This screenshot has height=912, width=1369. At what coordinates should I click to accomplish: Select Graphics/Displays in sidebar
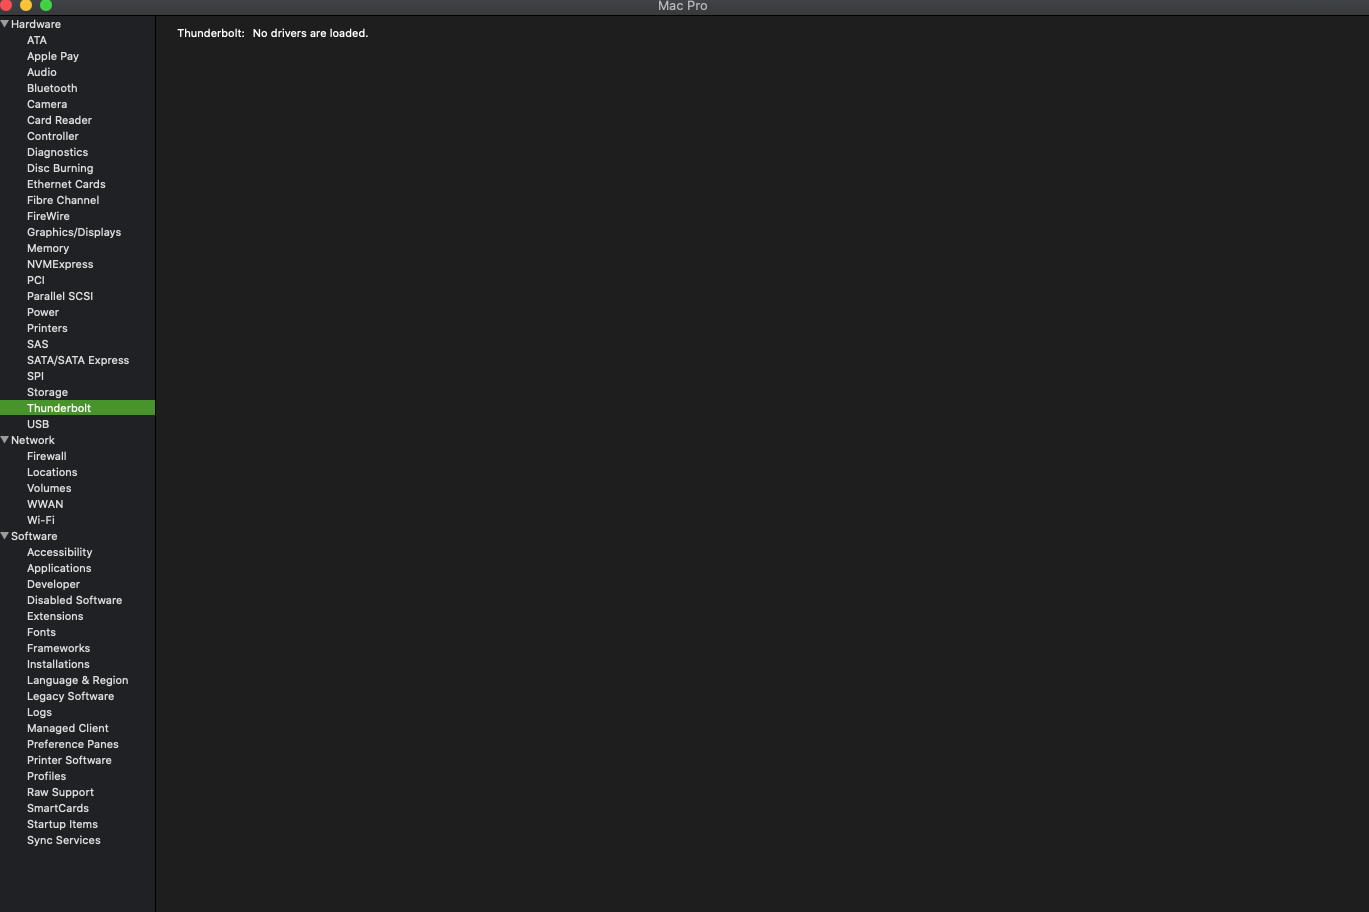(x=74, y=232)
